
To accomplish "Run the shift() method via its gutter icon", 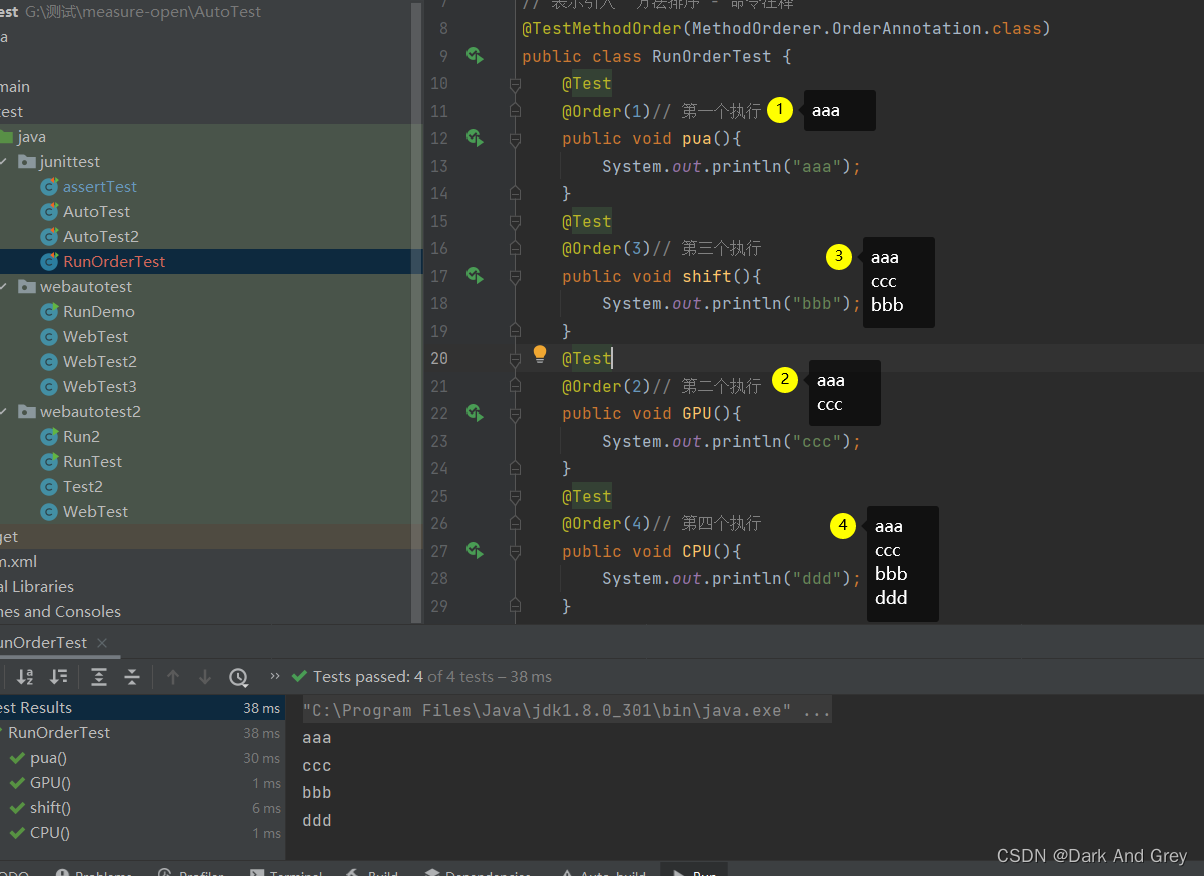I will tap(474, 275).
